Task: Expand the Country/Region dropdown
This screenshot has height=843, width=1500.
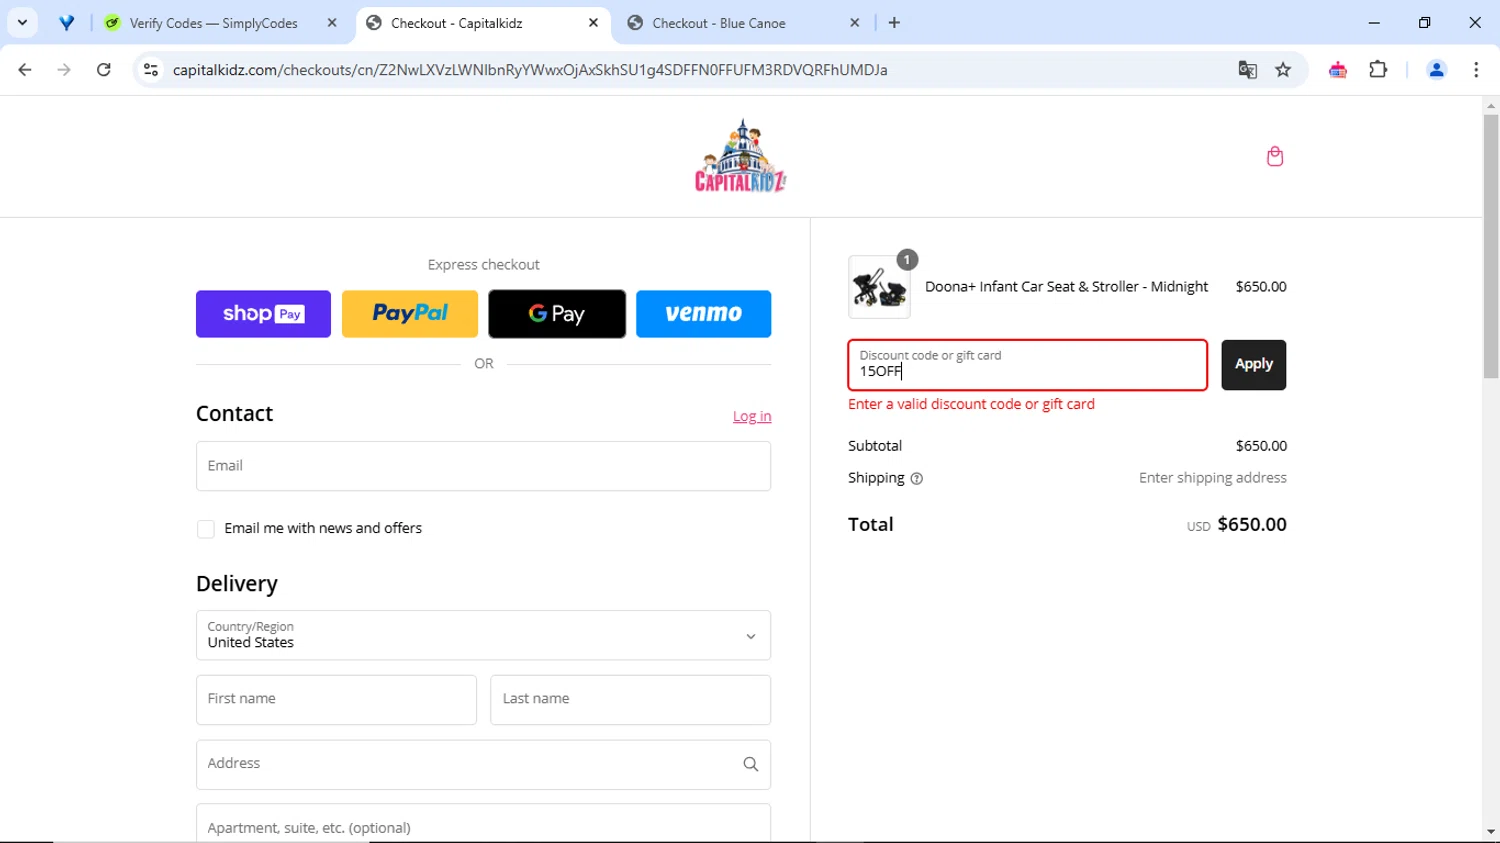Action: [x=483, y=636]
